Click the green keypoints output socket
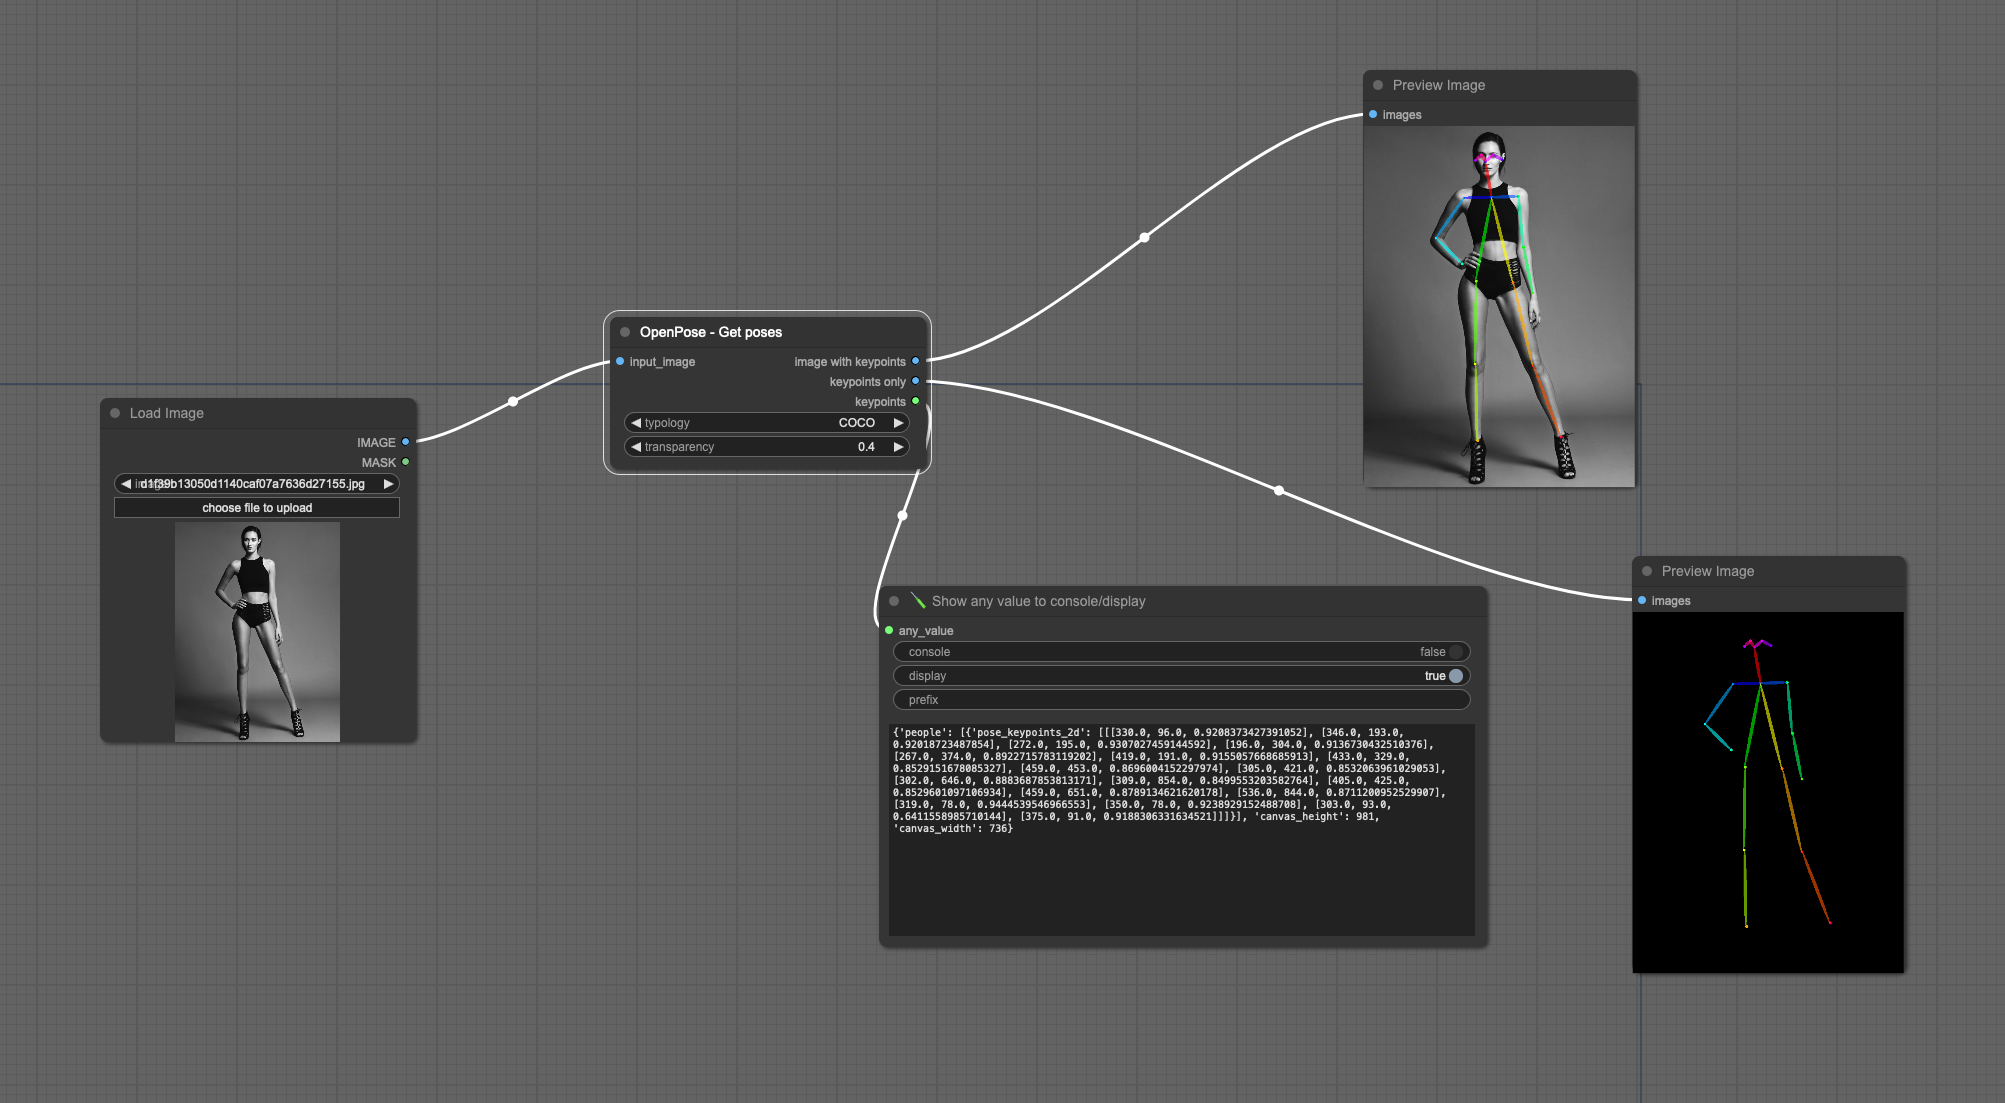Screen dimensions: 2005x1103 point(915,401)
